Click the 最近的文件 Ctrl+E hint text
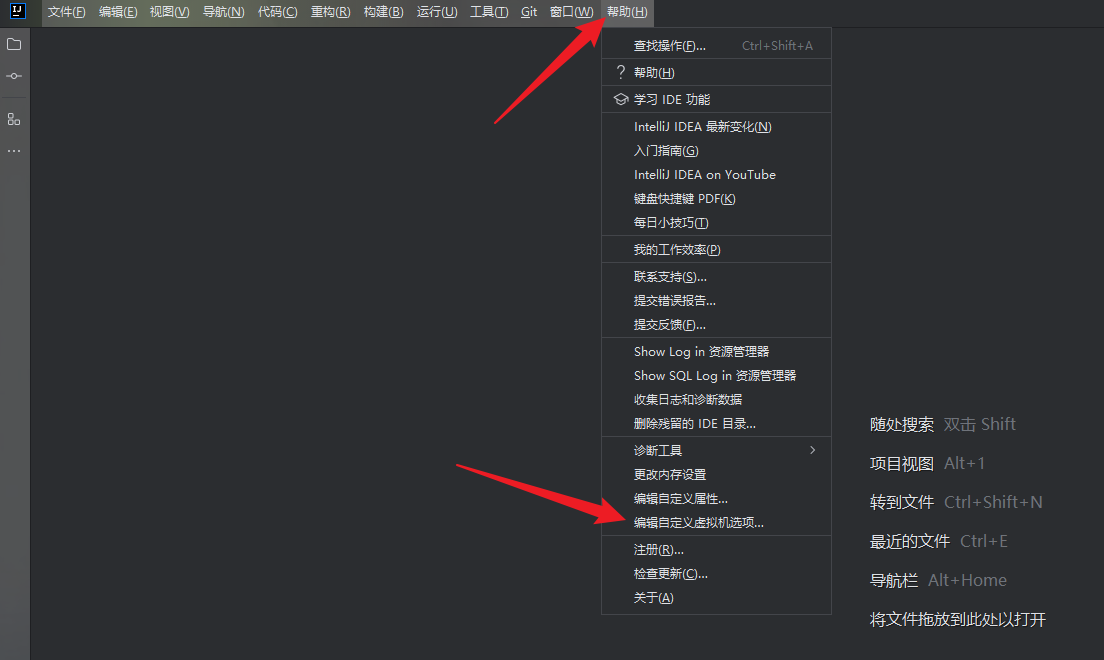The width and height of the screenshot is (1104, 660). pyautogui.click(x=939, y=541)
